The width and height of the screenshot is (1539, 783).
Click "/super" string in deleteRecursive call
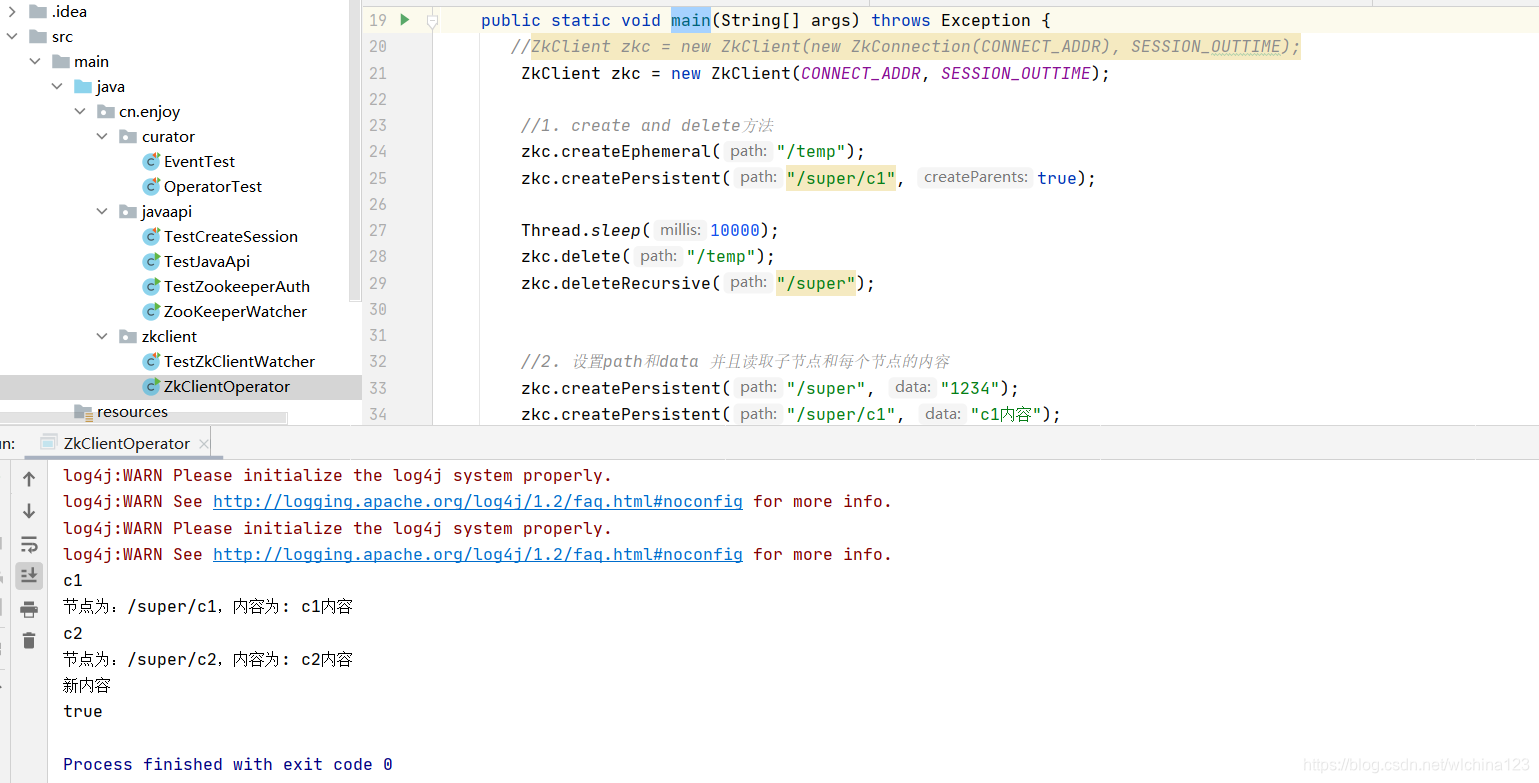(816, 283)
